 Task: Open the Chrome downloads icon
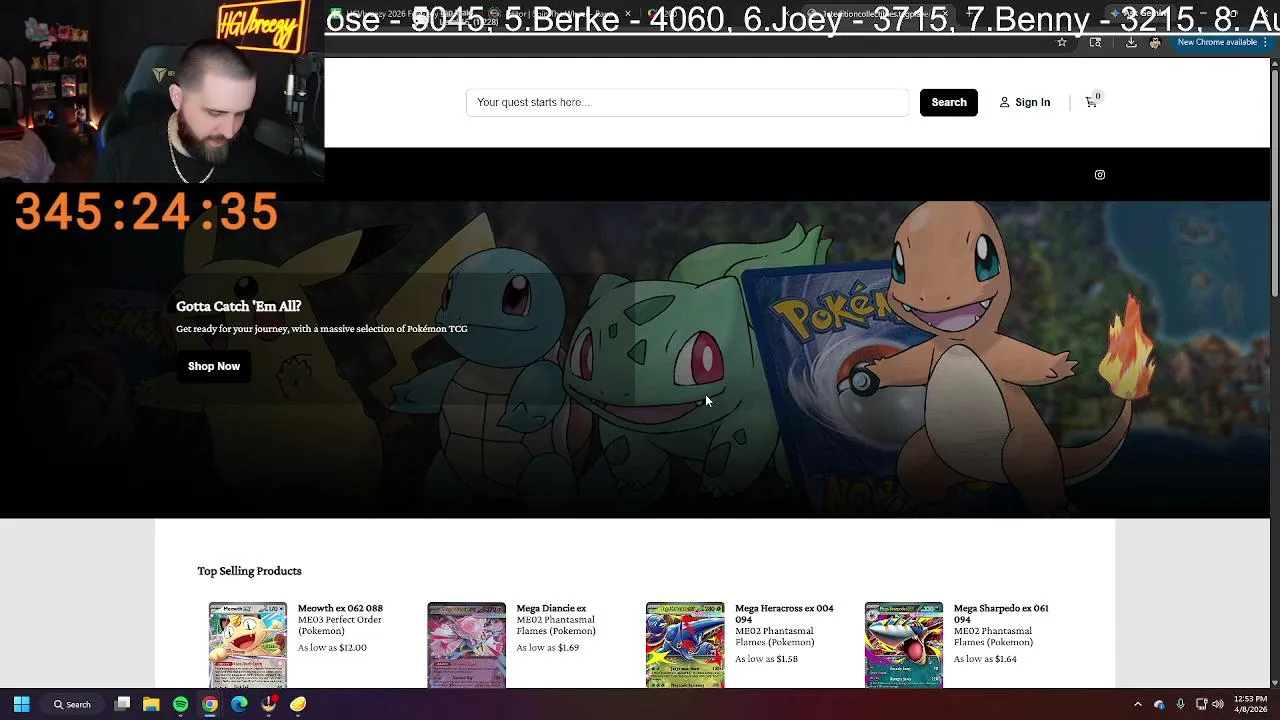pos(1131,42)
